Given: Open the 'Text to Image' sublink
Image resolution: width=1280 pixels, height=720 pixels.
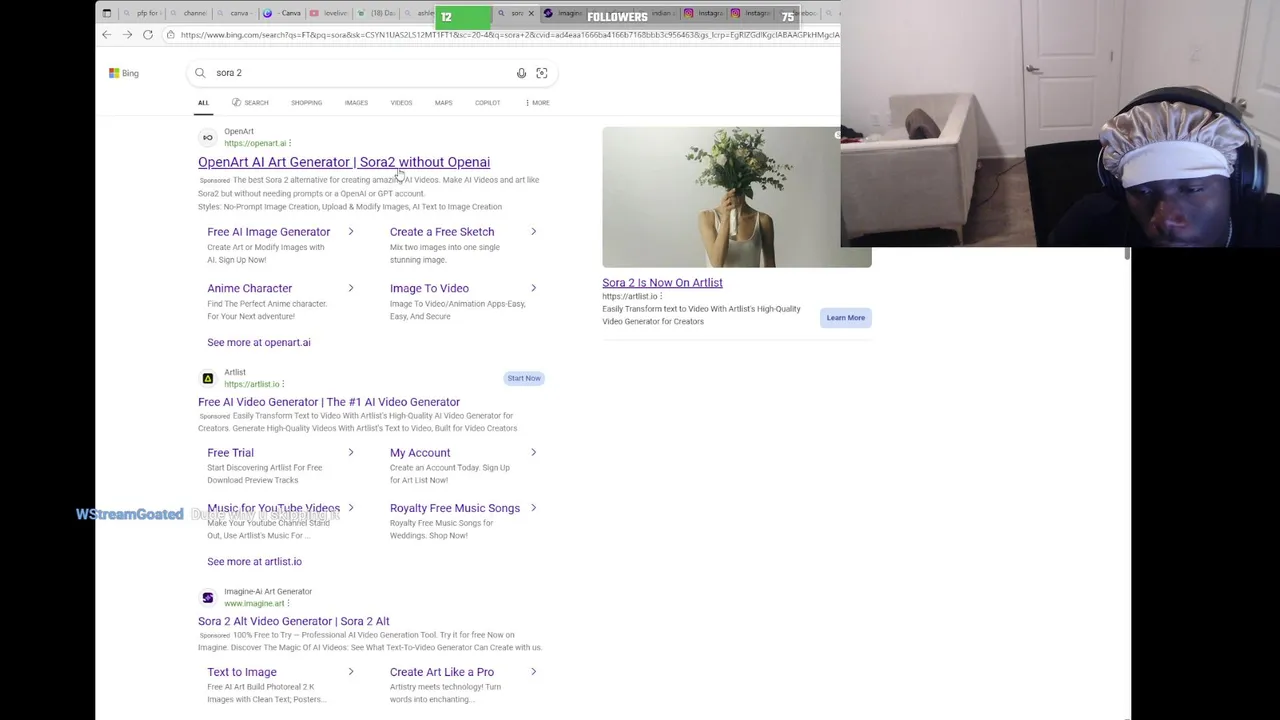Looking at the screenshot, I should [242, 672].
